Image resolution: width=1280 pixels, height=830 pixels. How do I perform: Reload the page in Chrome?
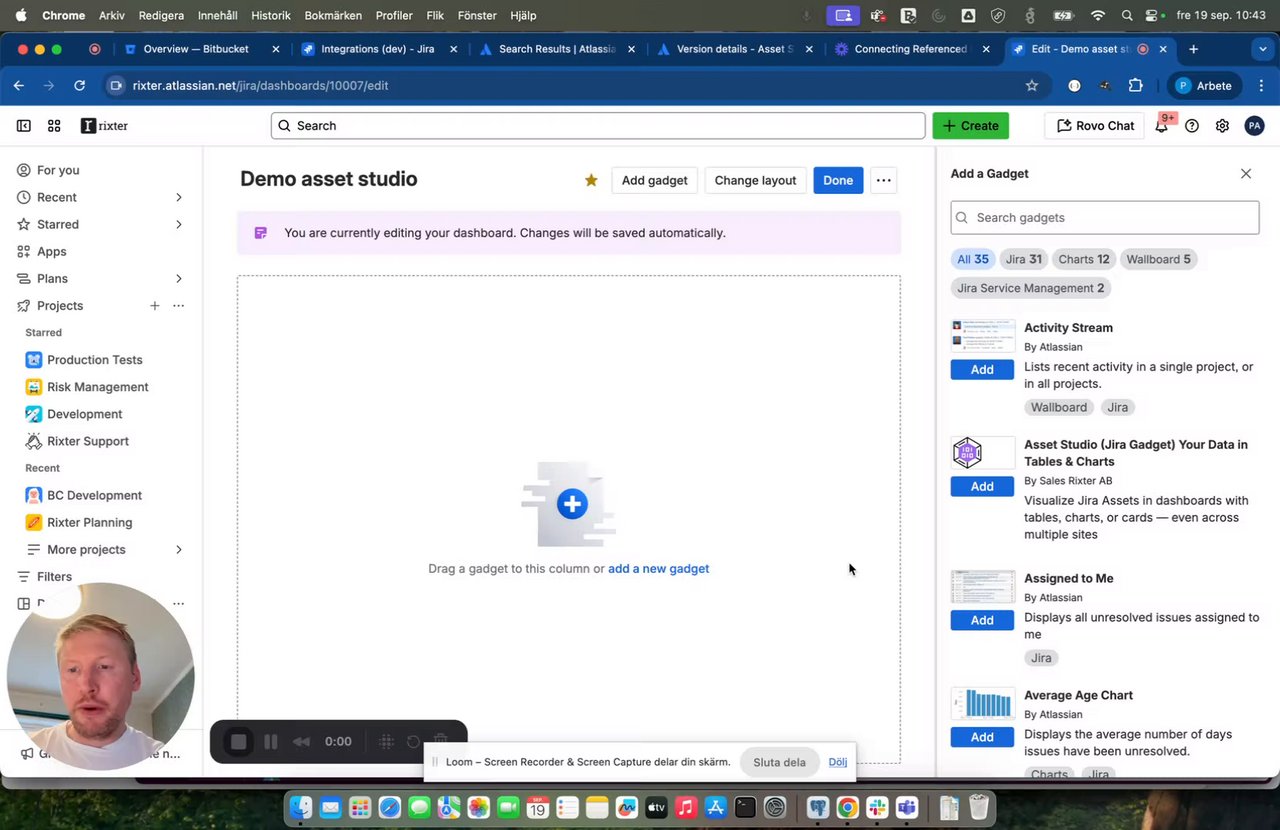[80, 86]
